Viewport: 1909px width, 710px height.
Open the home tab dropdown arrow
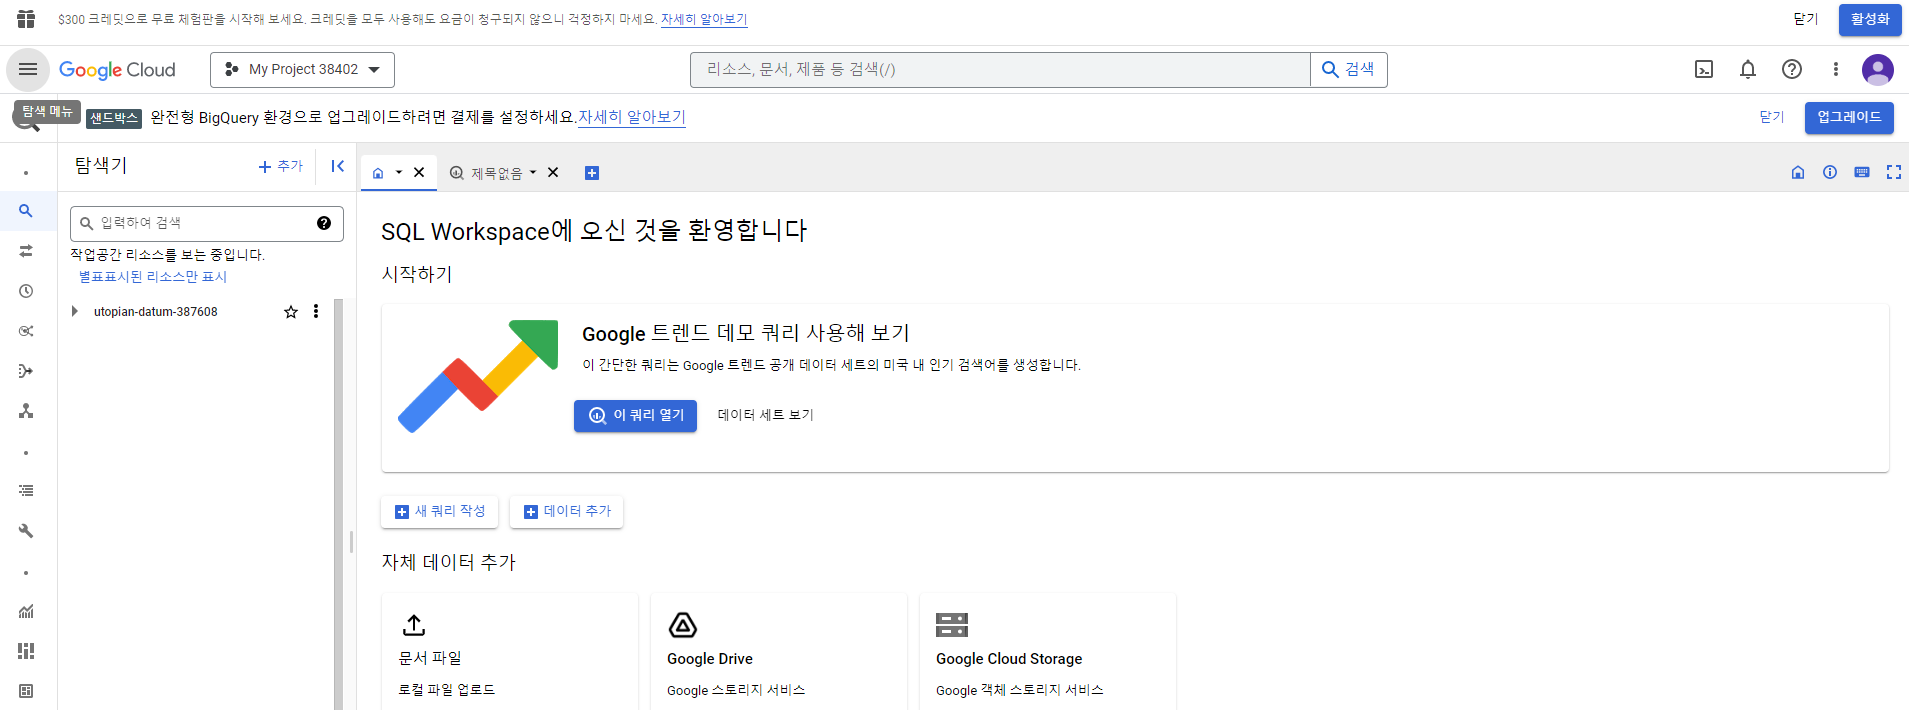(399, 172)
